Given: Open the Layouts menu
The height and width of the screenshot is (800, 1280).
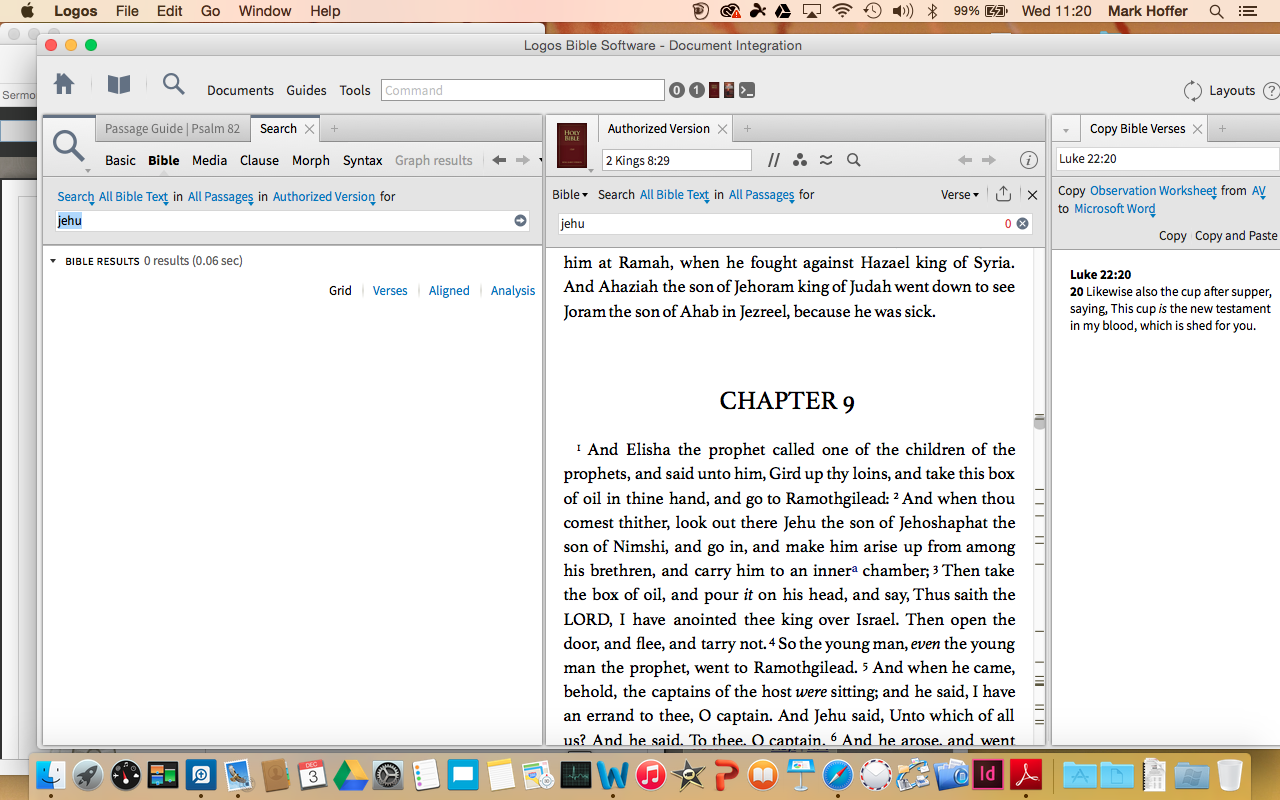Looking at the screenshot, I should pyautogui.click(x=1219, y=90).
